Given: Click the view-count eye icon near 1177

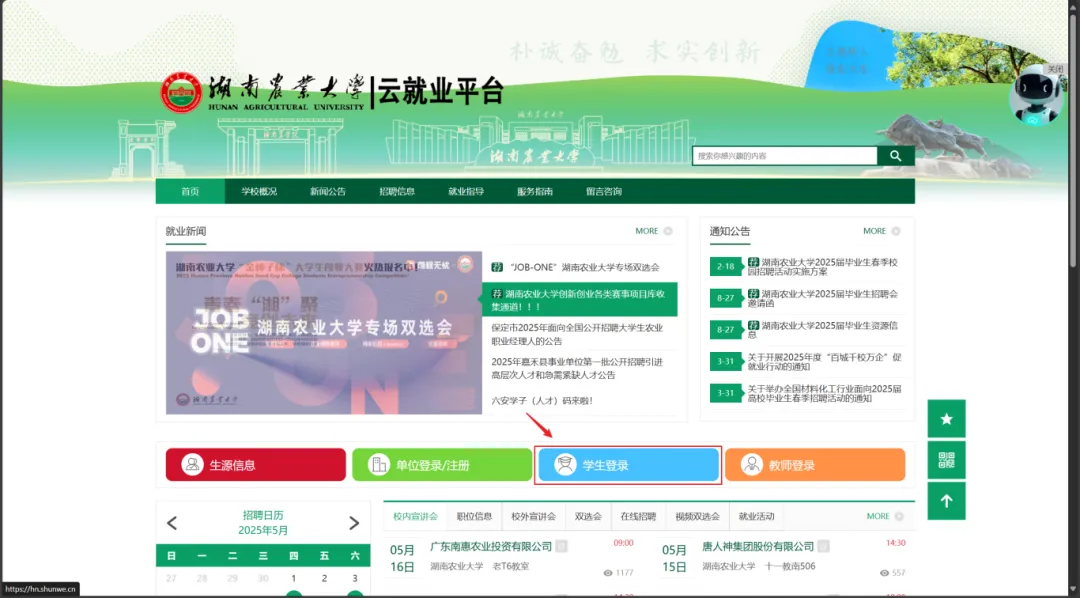Looking at the screenshot, I should [608, 573].
